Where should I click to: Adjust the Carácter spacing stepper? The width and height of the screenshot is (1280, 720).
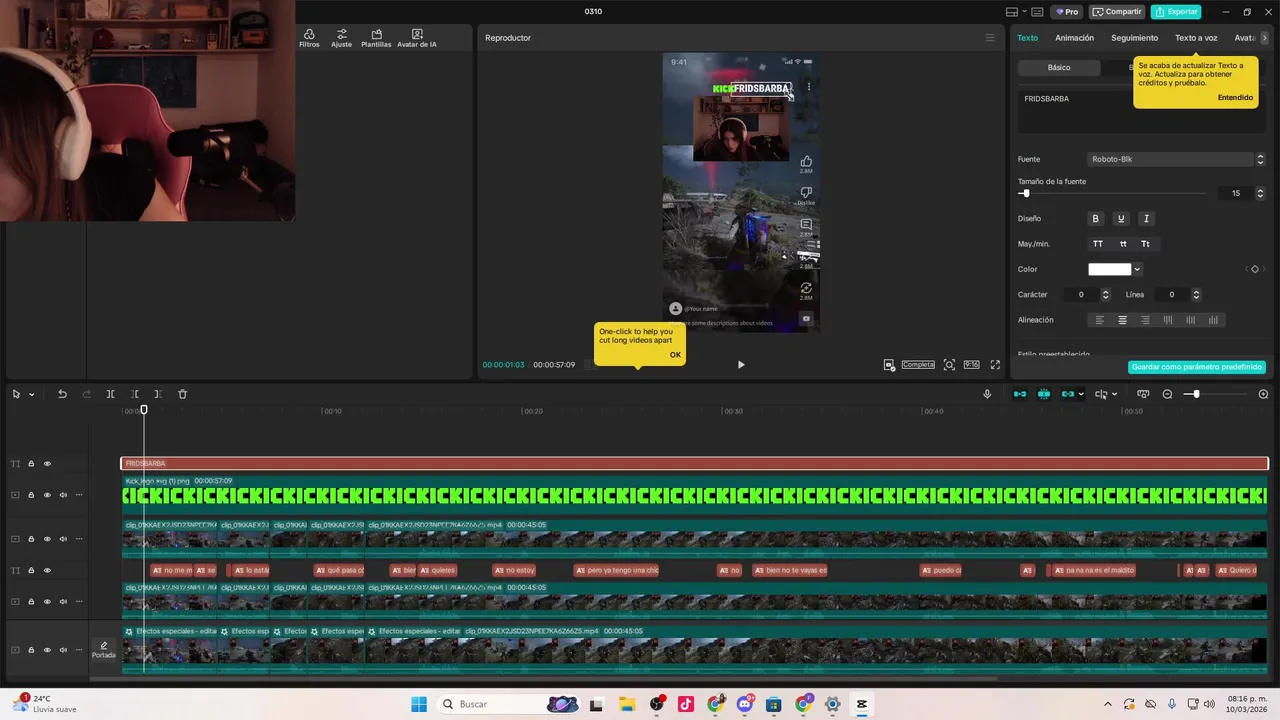click(x=1105, y=295)
